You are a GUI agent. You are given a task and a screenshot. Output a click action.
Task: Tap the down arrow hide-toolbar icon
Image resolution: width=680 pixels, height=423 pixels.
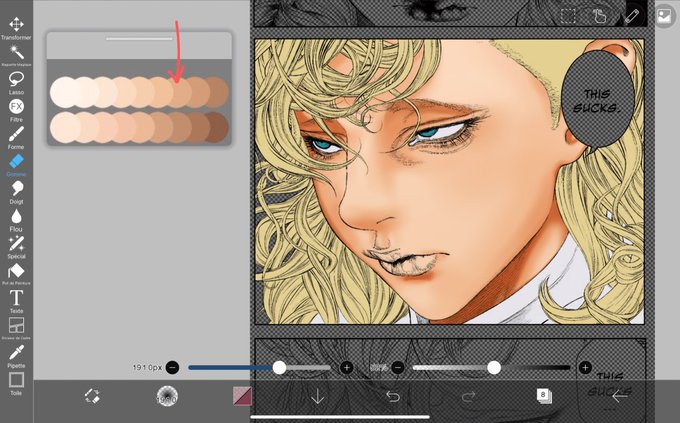317,396
